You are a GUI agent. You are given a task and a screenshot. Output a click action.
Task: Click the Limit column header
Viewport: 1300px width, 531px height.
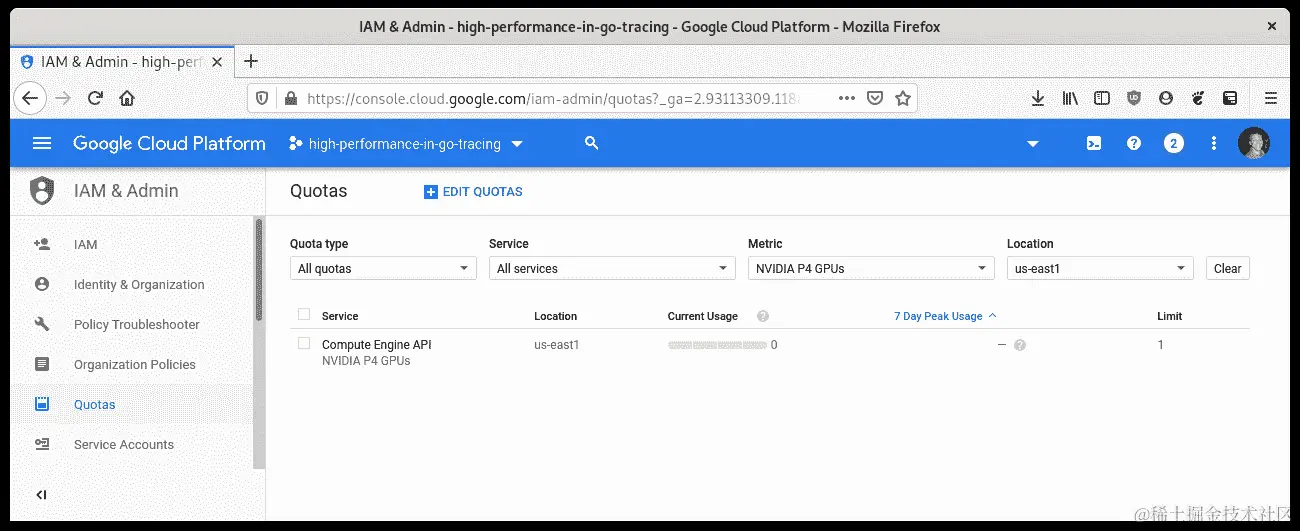tap(1169, 316)
